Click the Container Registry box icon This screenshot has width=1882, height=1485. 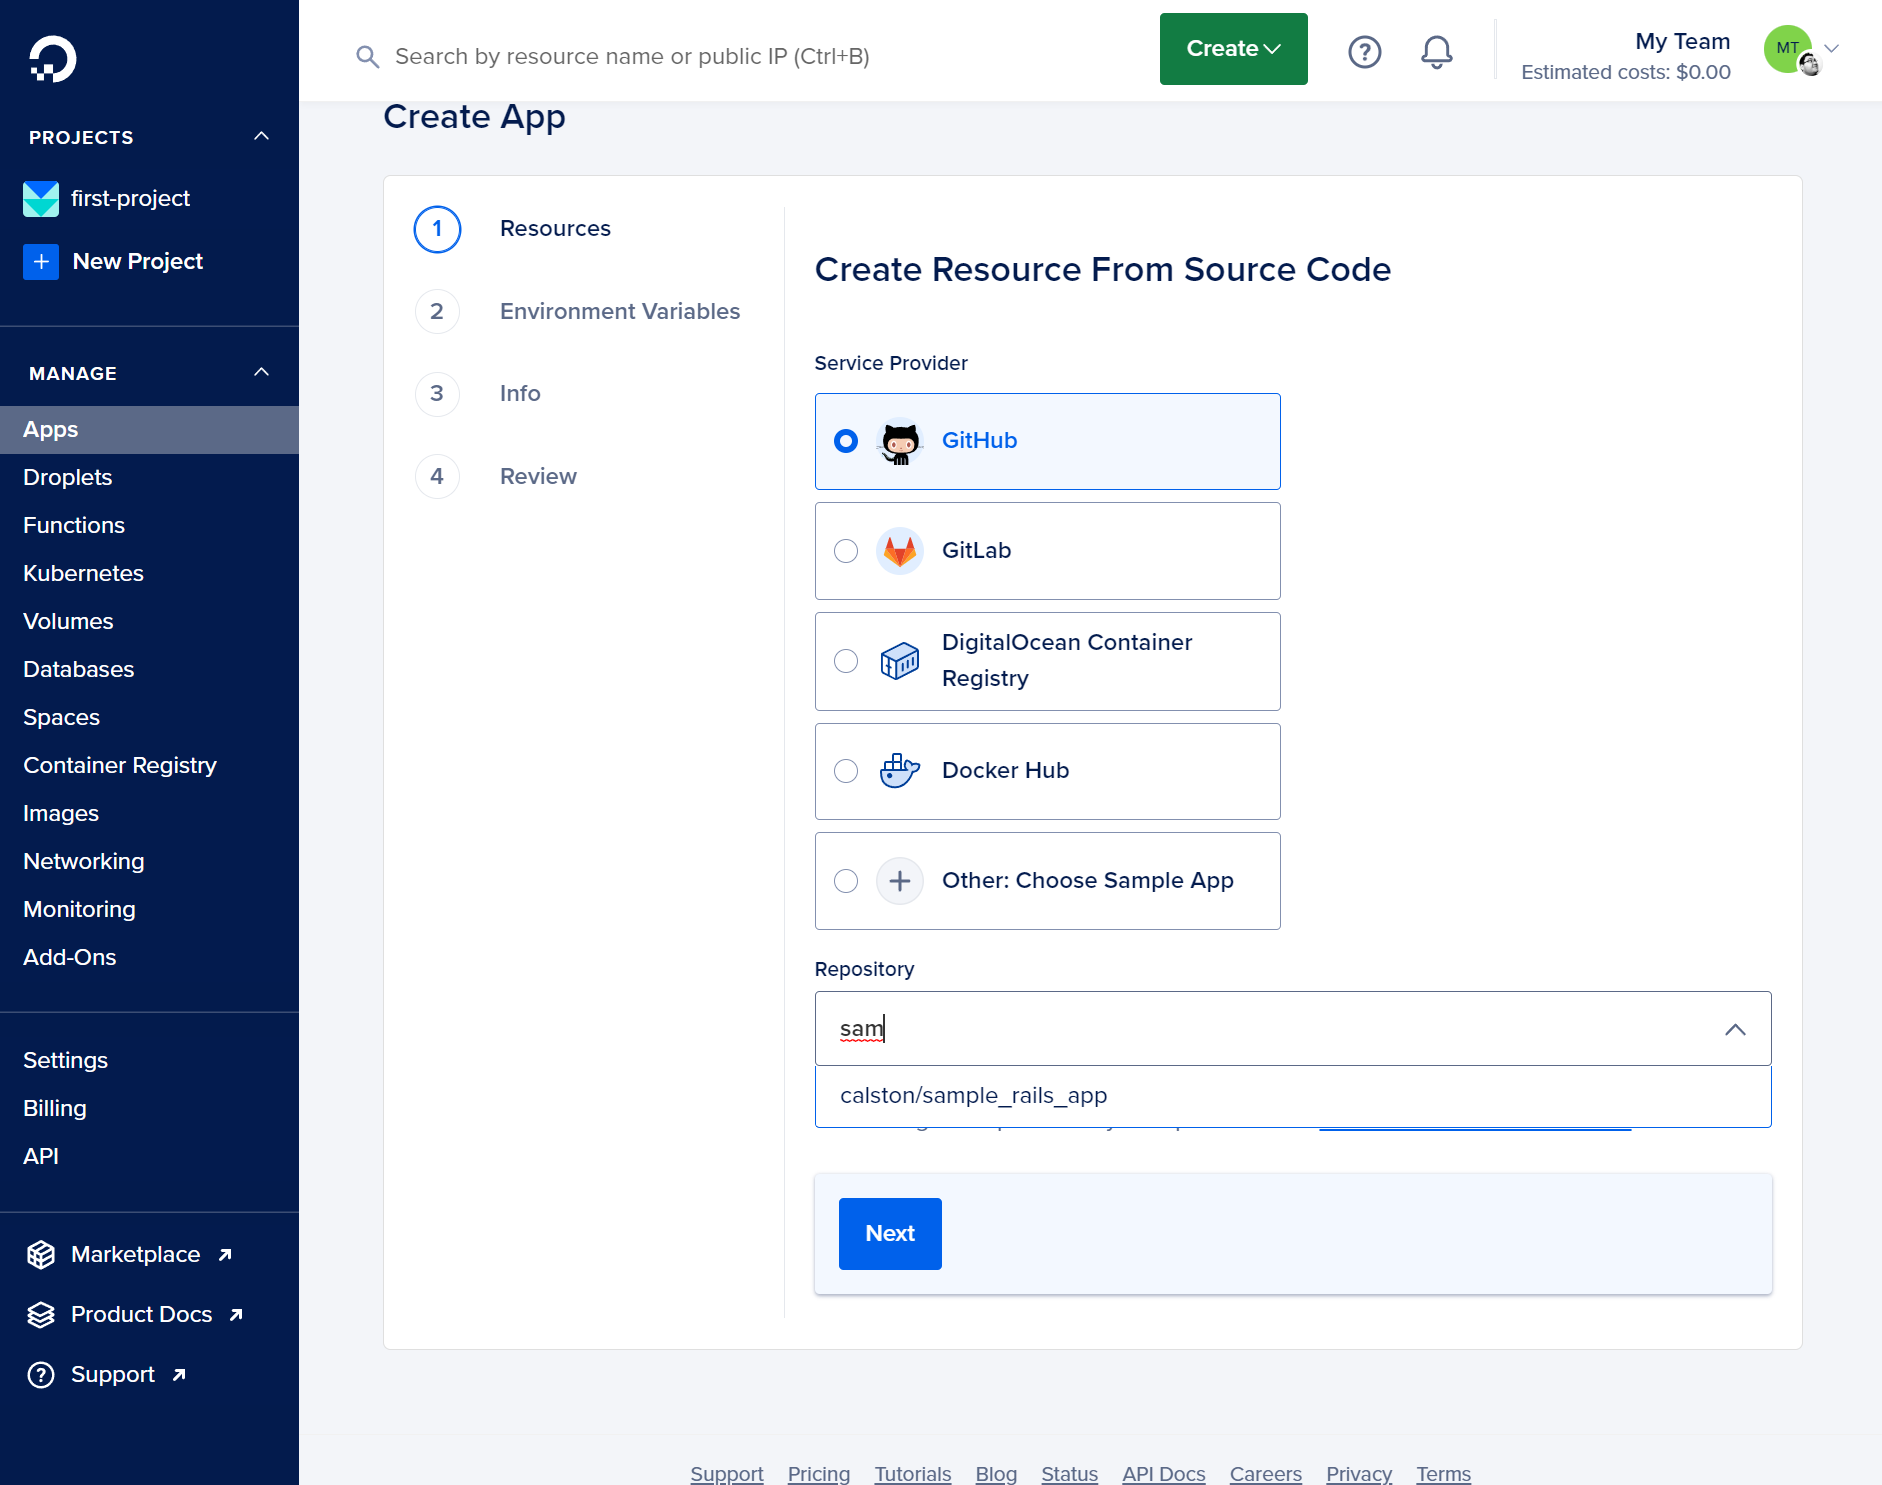pos(900,661)
